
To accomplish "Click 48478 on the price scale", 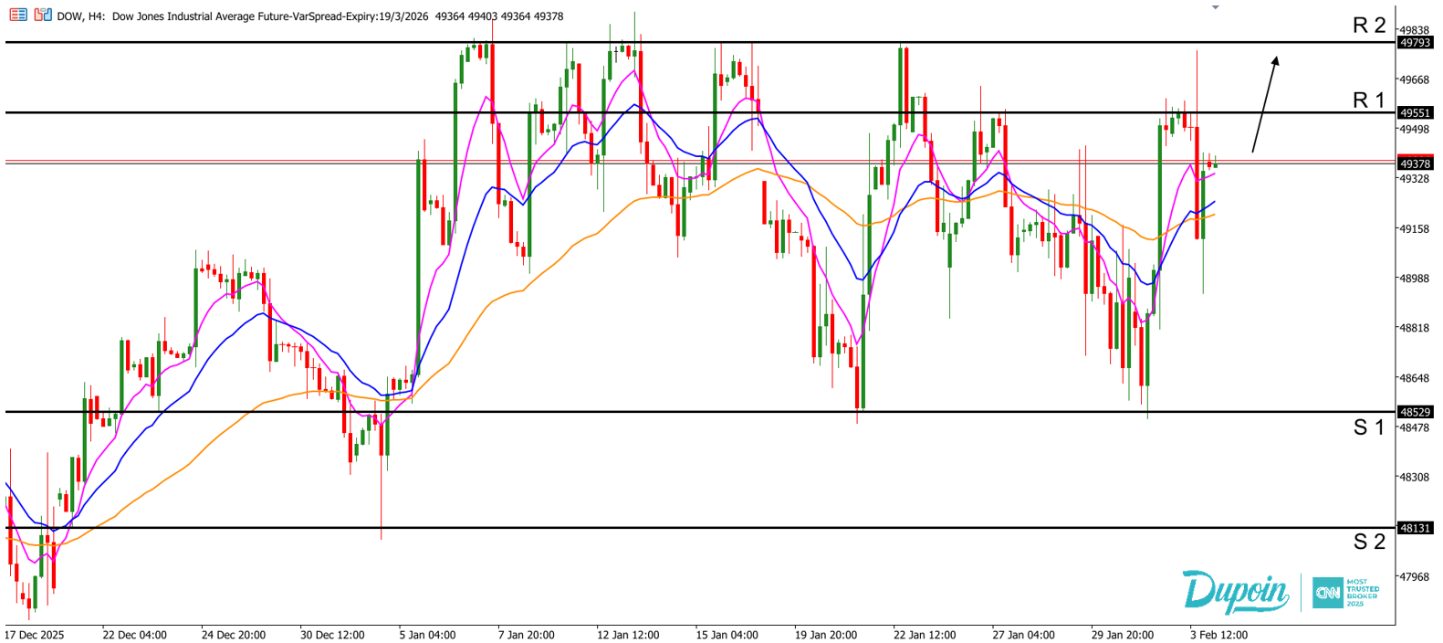I will pos(1417,427).
